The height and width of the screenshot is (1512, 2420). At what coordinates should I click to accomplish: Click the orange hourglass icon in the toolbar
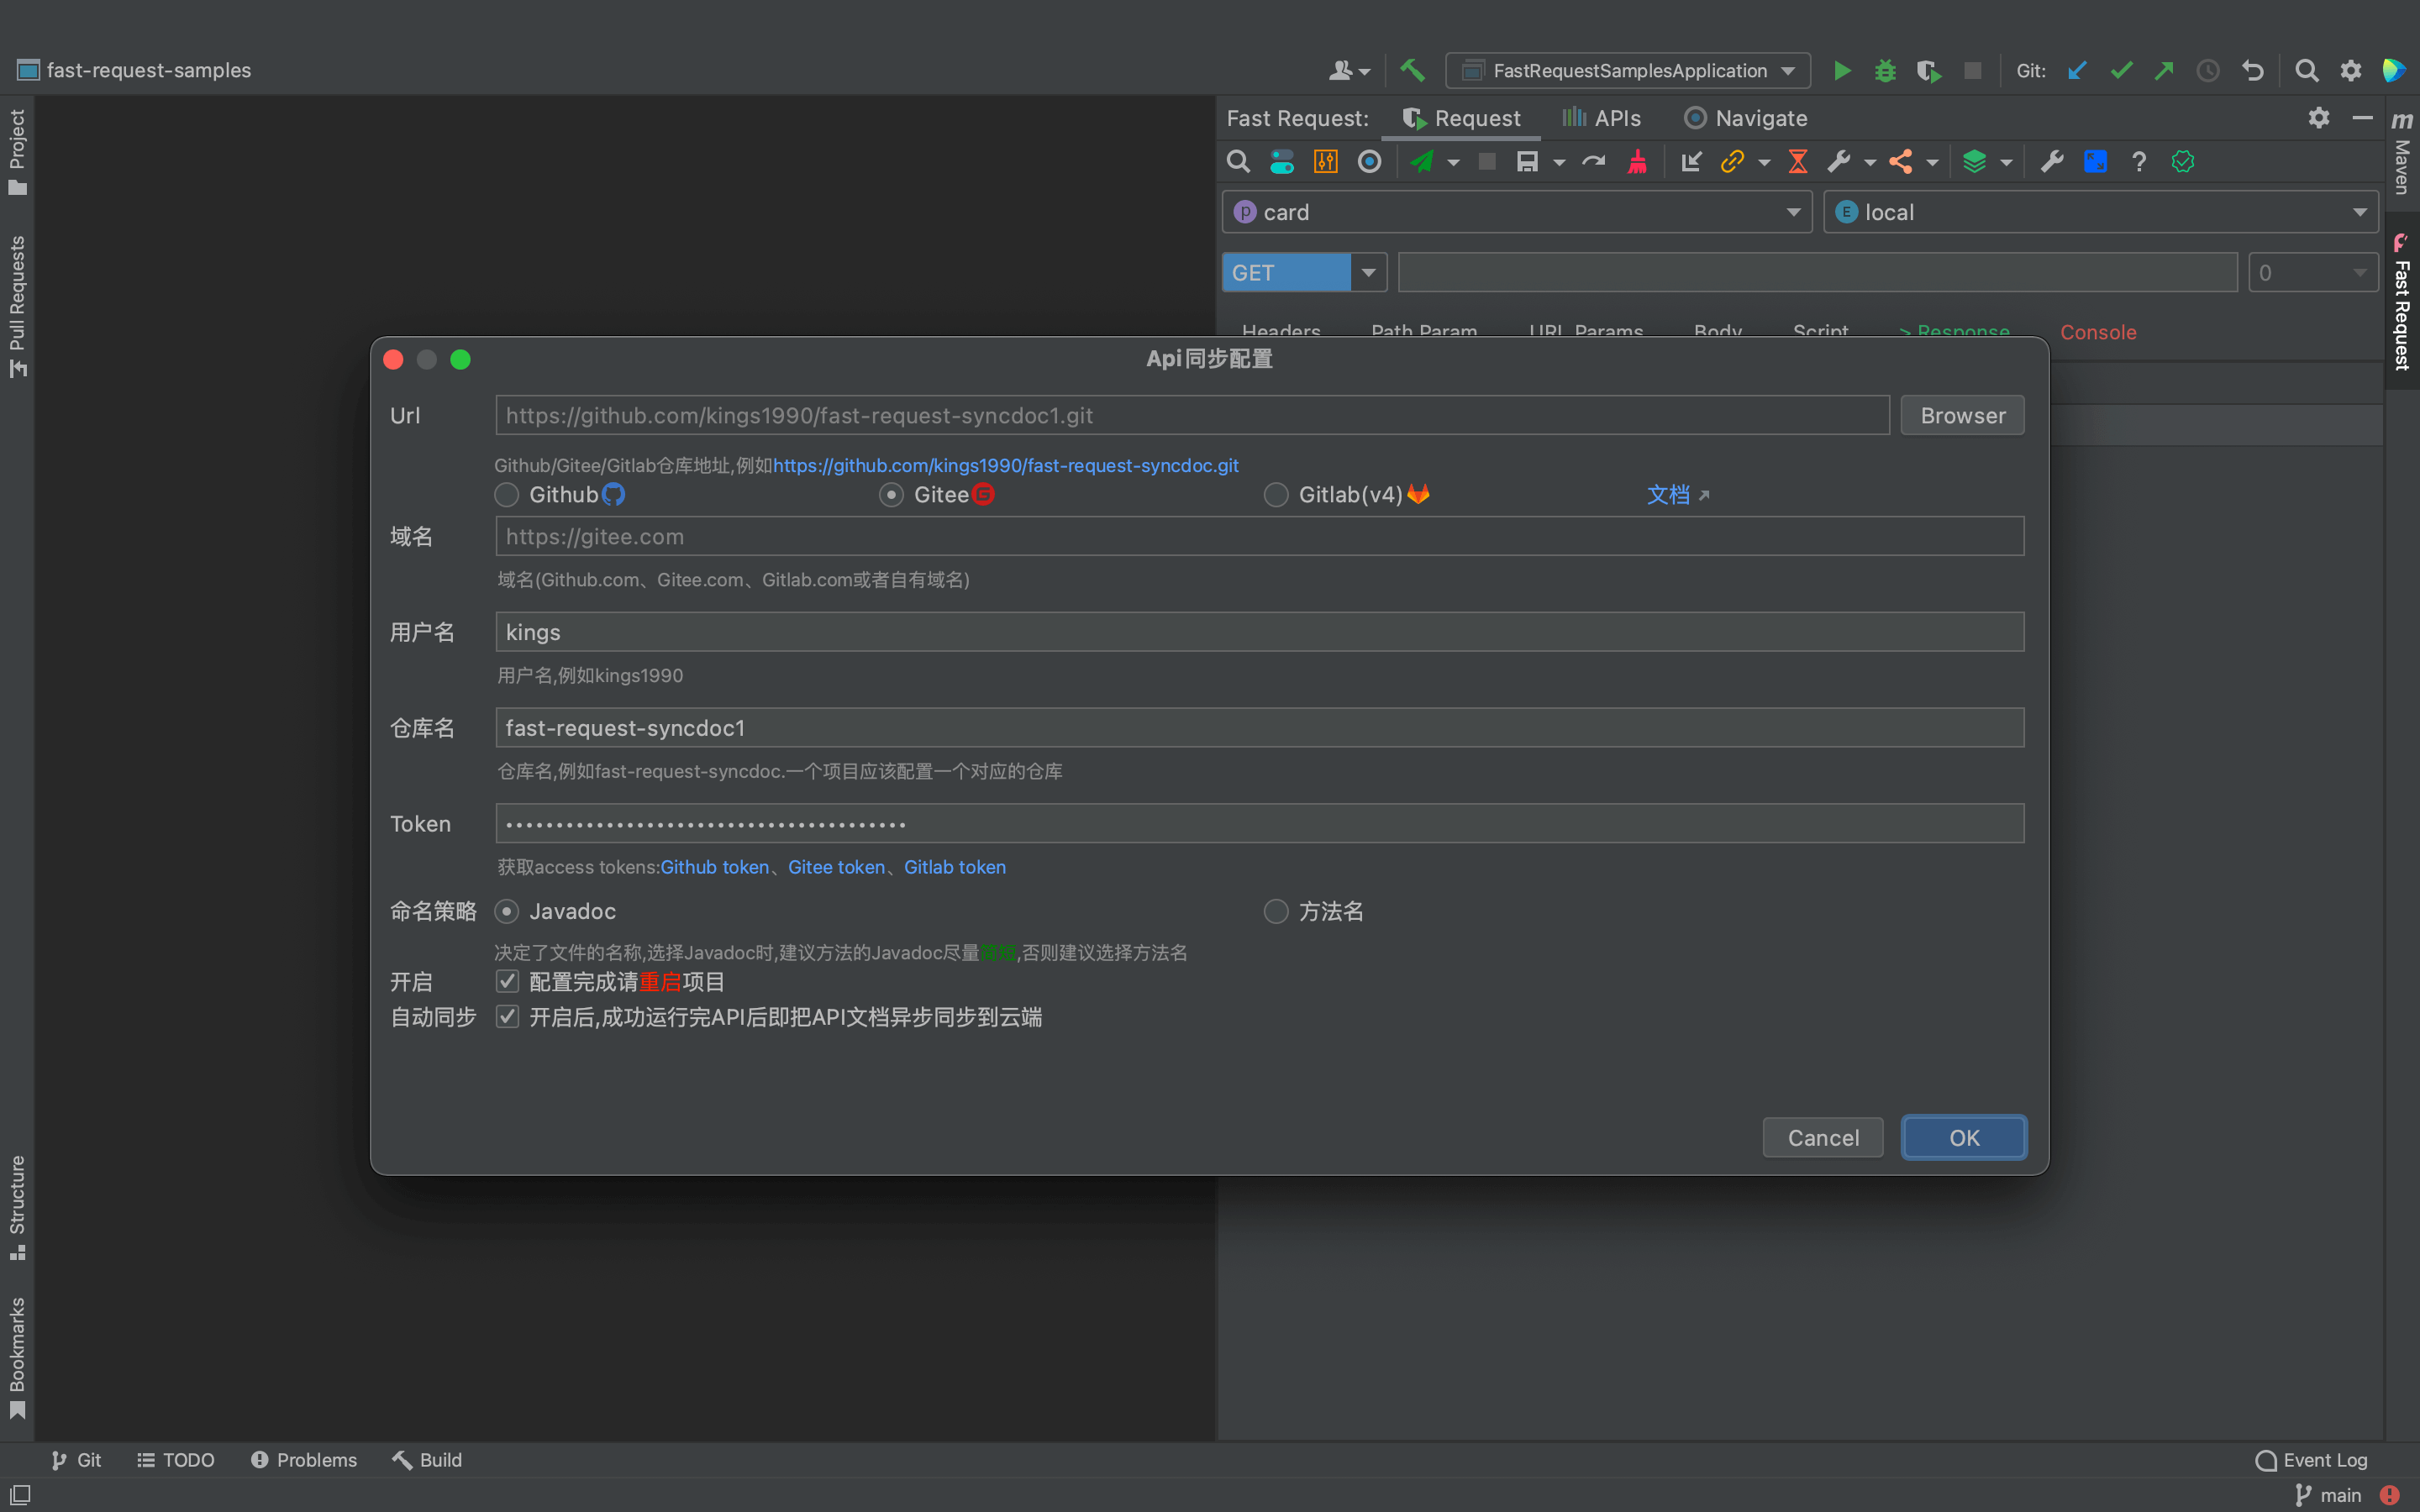pyautogui.click(x=1797, y=161)
